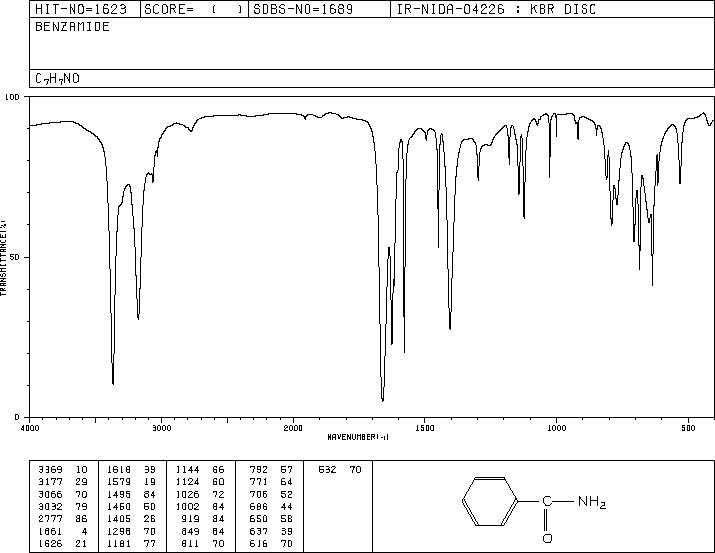Click the 849 wavenumber value
Viewport: 715px width, 553px height.
pos(191,531)
